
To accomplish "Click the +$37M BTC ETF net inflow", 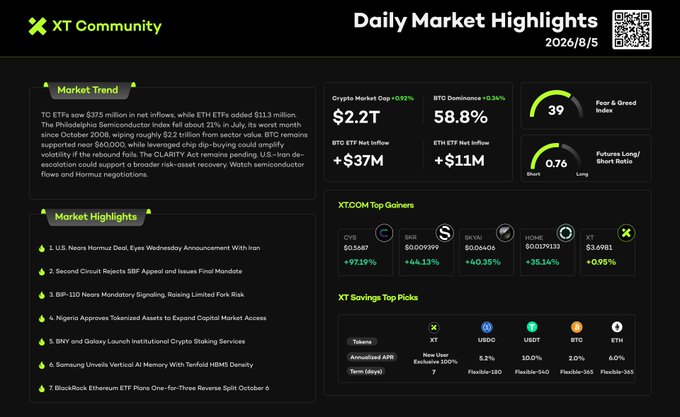I will click(358, 161).
